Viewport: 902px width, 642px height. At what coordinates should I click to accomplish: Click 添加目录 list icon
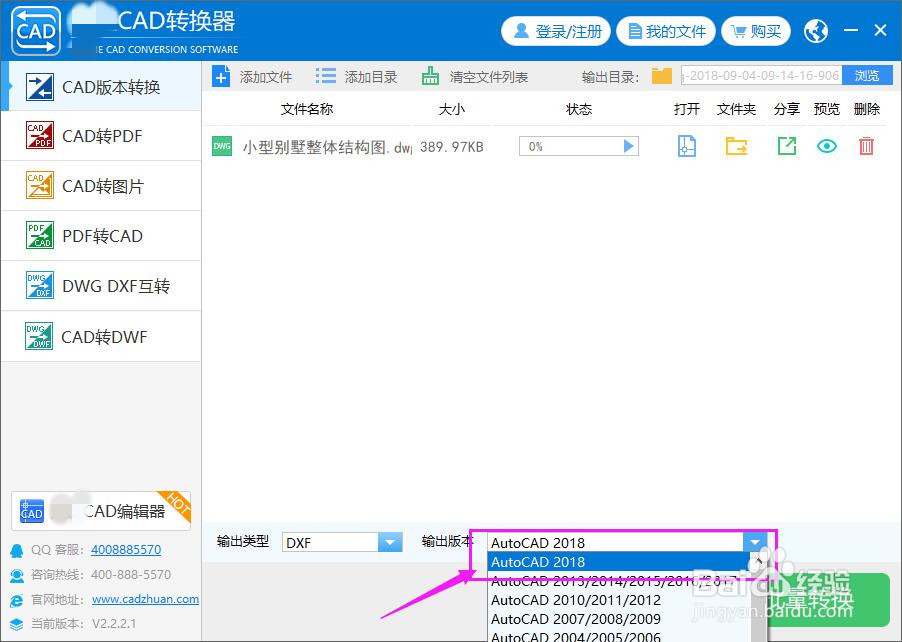click(x=326, y=76)
